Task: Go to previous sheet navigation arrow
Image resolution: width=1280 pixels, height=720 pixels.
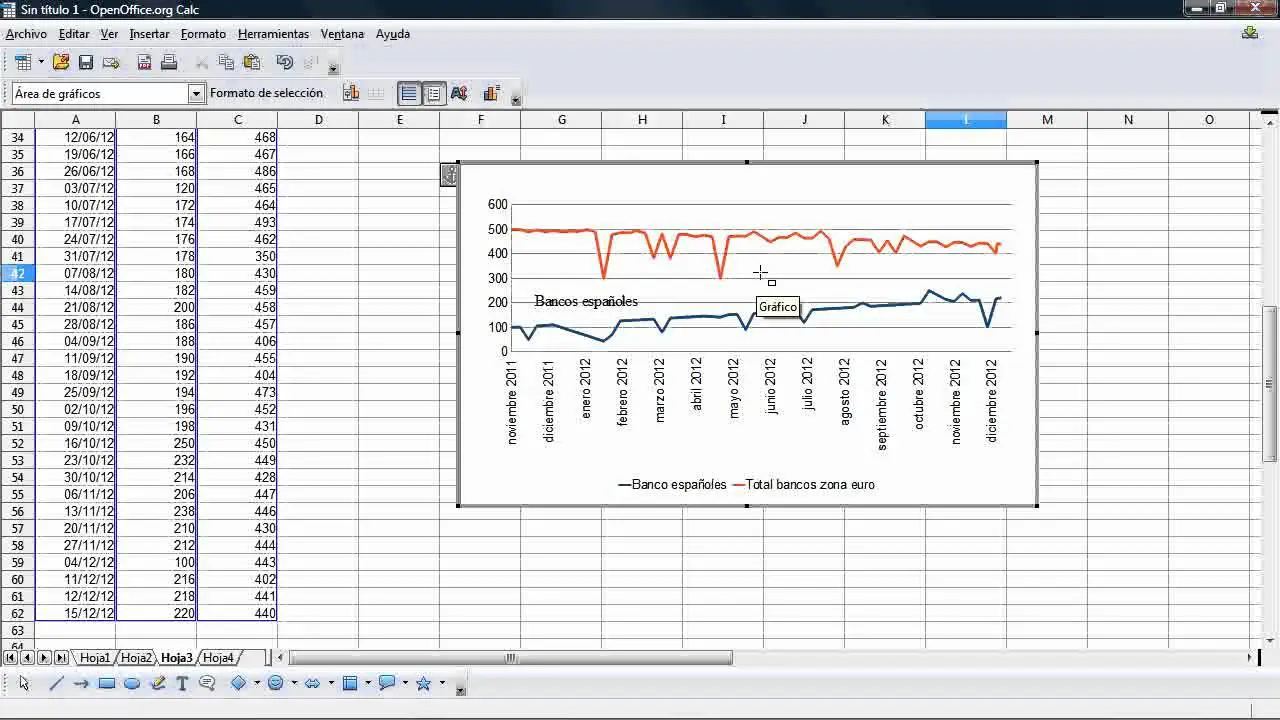Action: [x=27, y=658]
